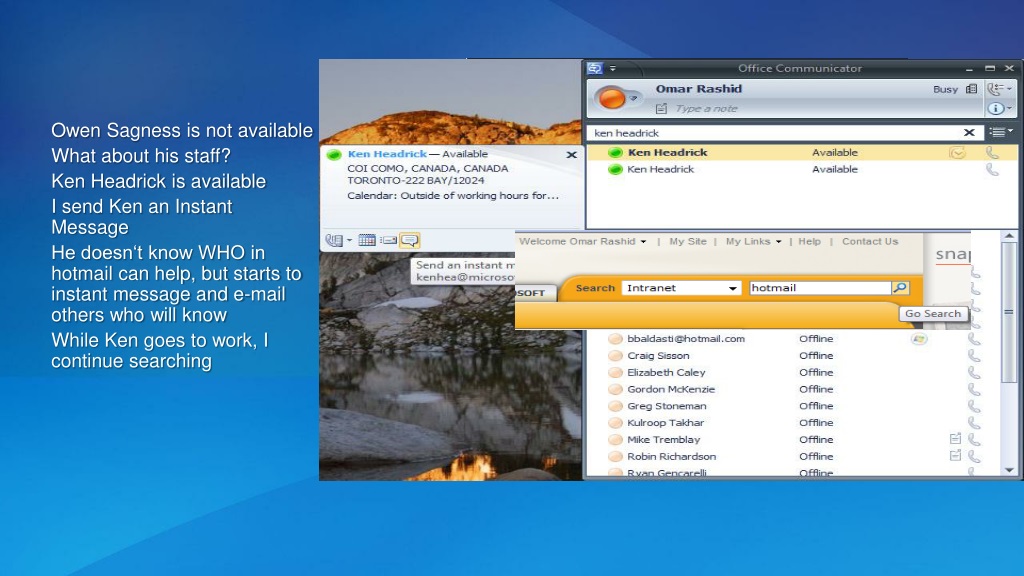This screenshot has width=1024, height=576.
Task: Select contact Kulroop Takhar
Action: point(665,423)
